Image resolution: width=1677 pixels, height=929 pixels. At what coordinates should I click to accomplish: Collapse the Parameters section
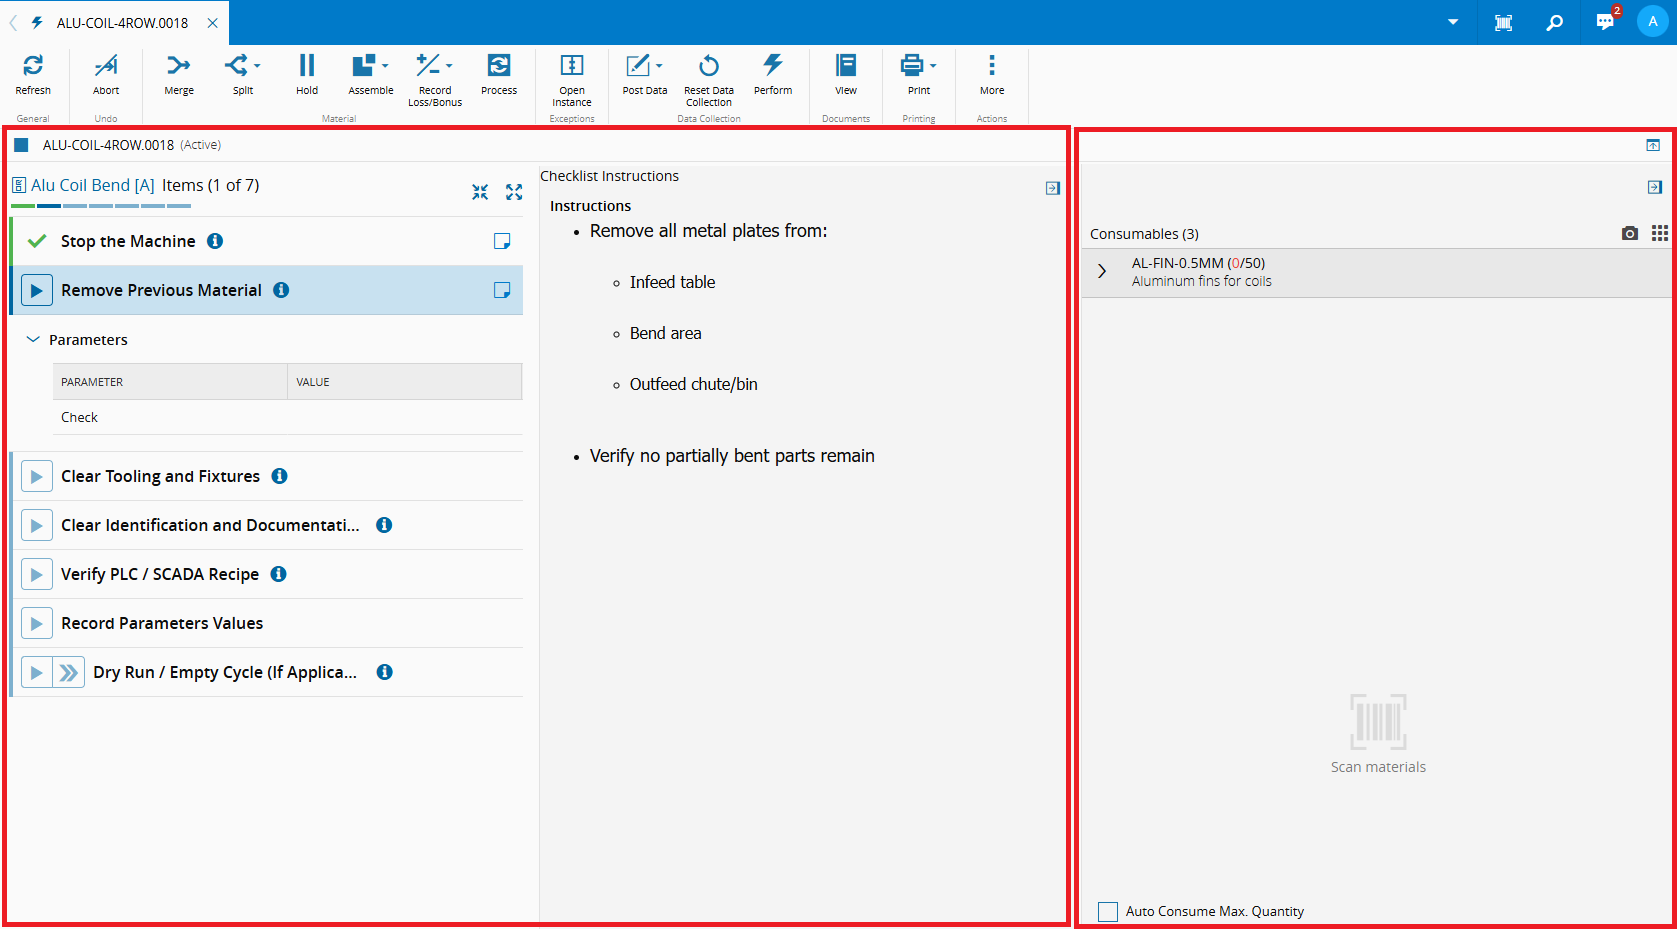(33, 340)
